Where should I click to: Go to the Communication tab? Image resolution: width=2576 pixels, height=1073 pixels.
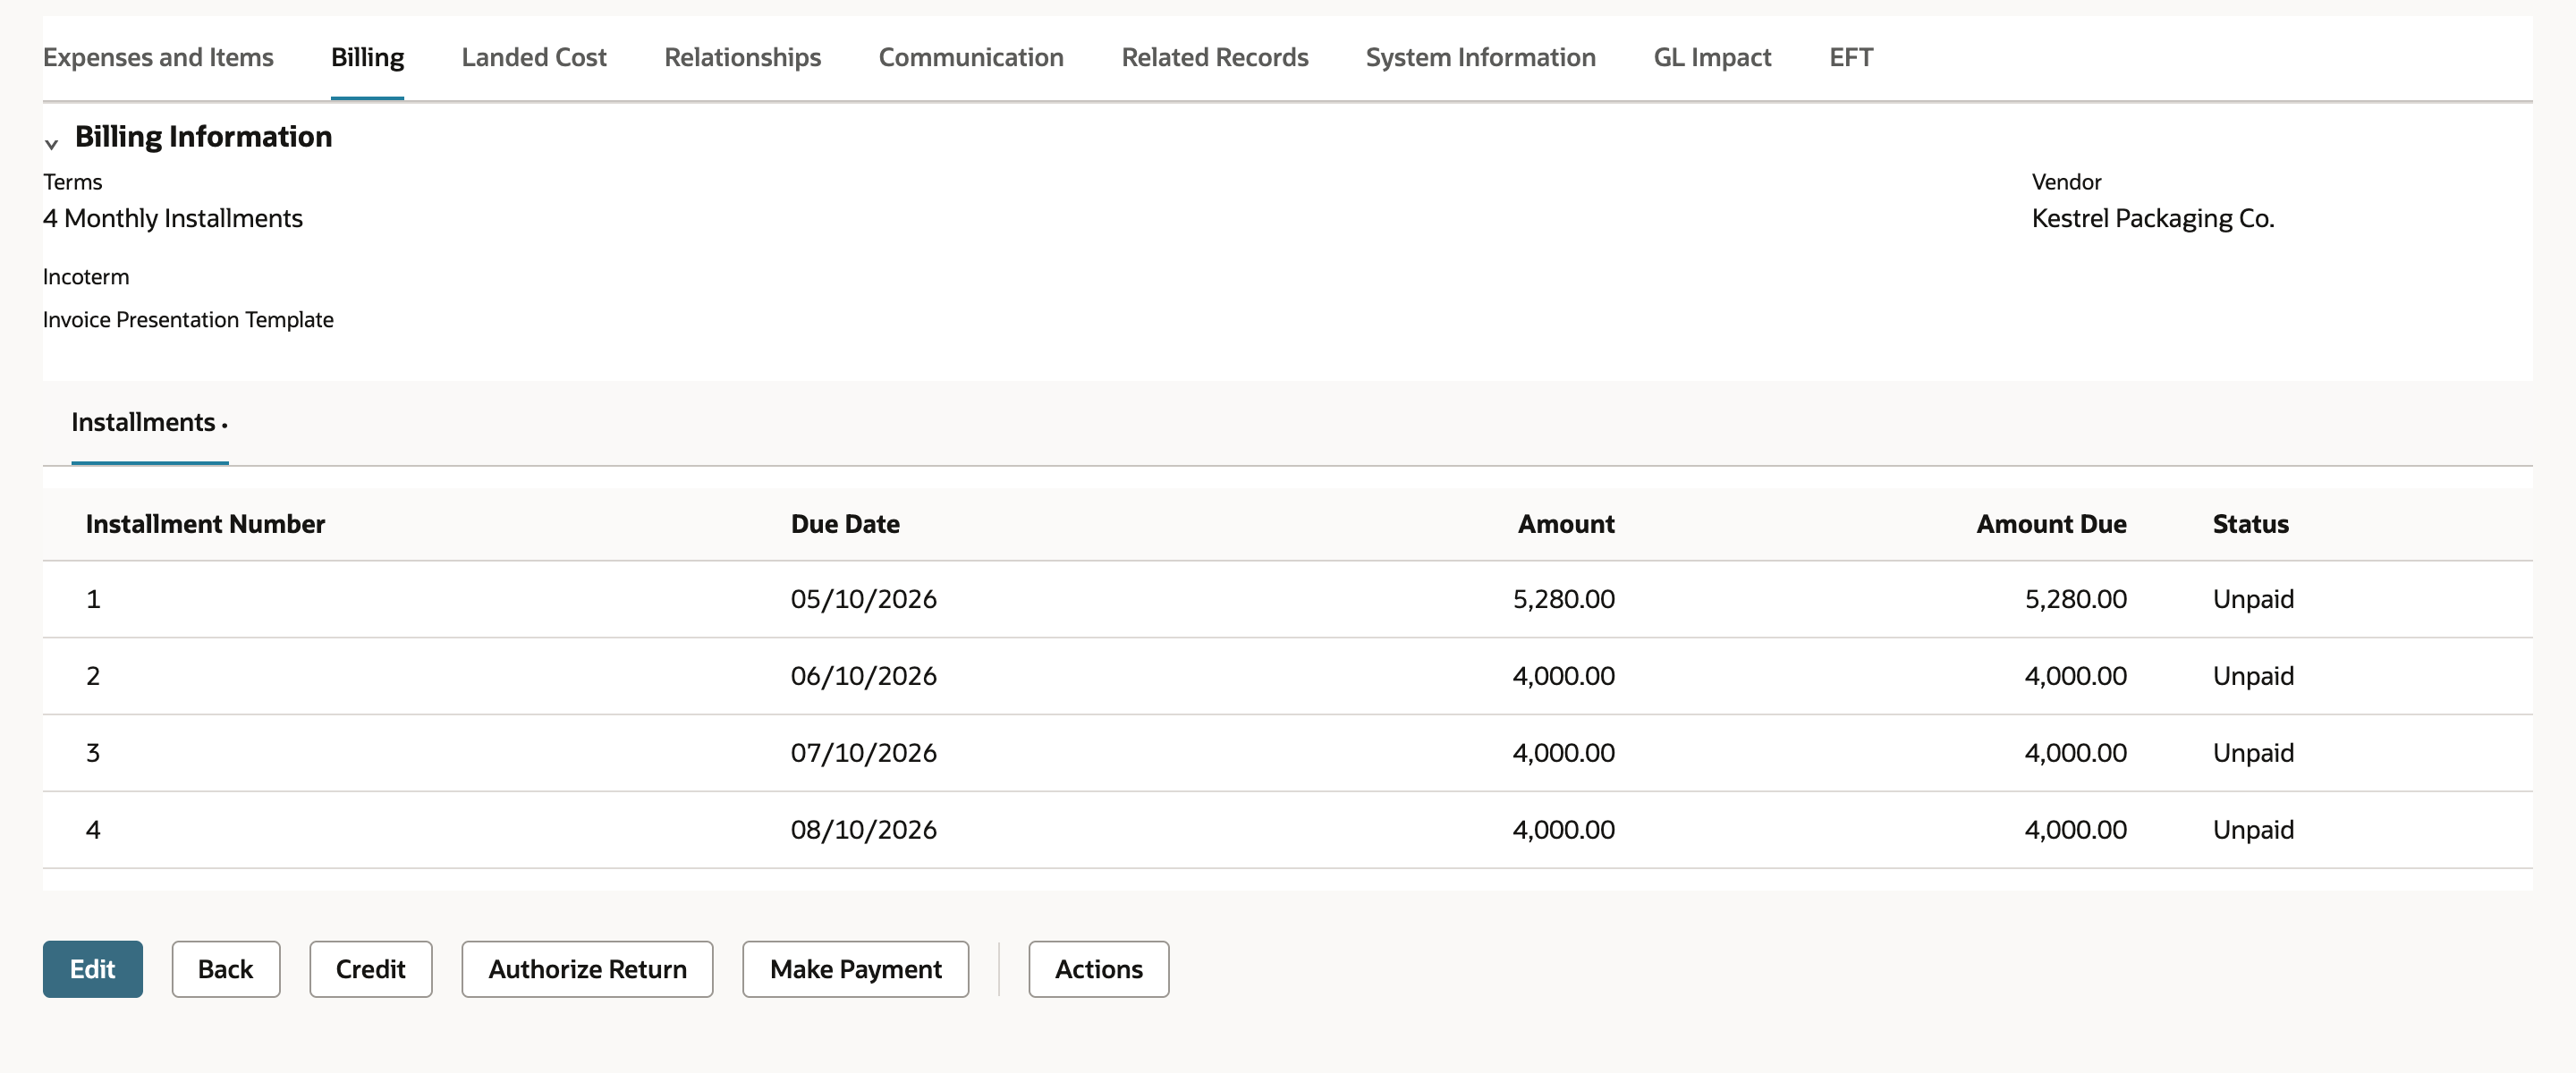pos(970,57)
